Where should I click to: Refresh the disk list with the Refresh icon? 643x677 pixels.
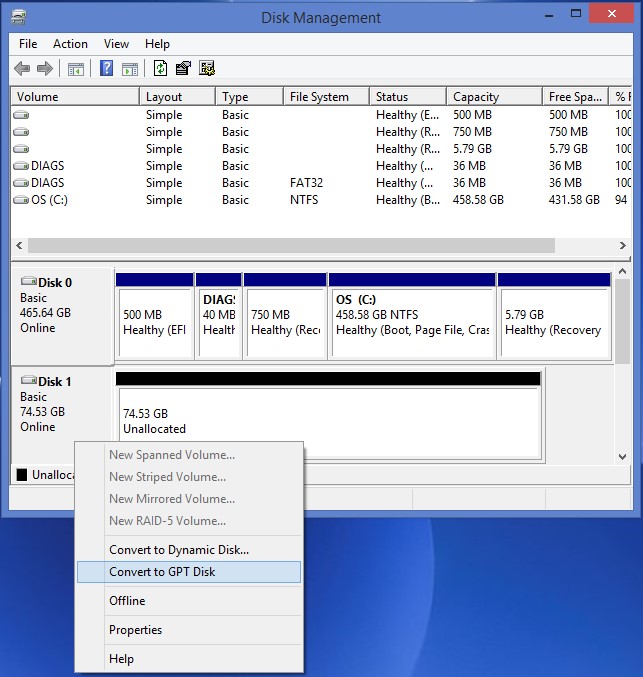(x=160, y=68)
